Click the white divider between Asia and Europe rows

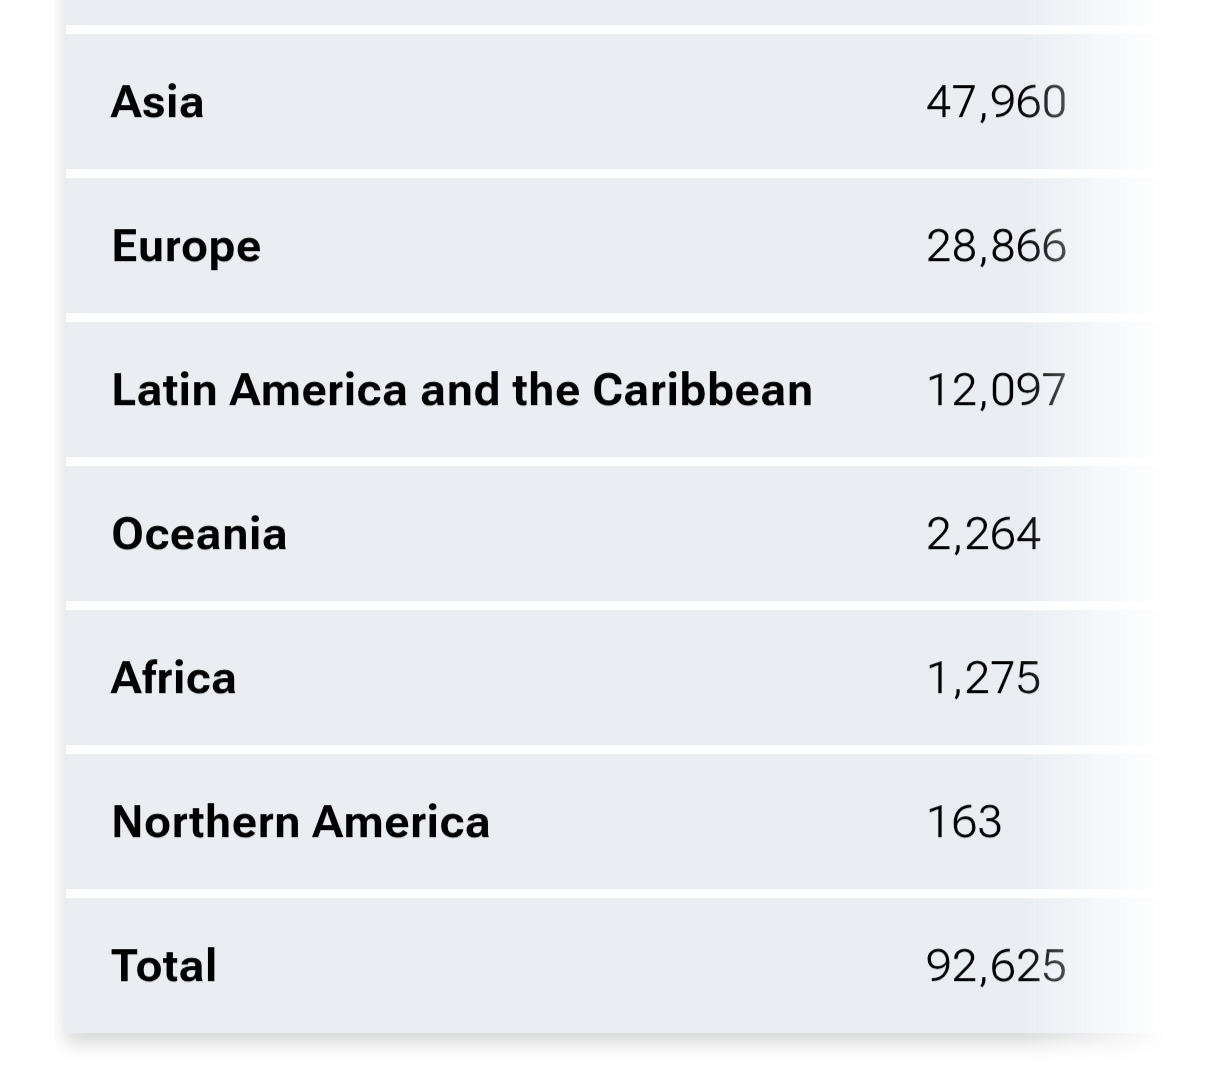point(600,174)
